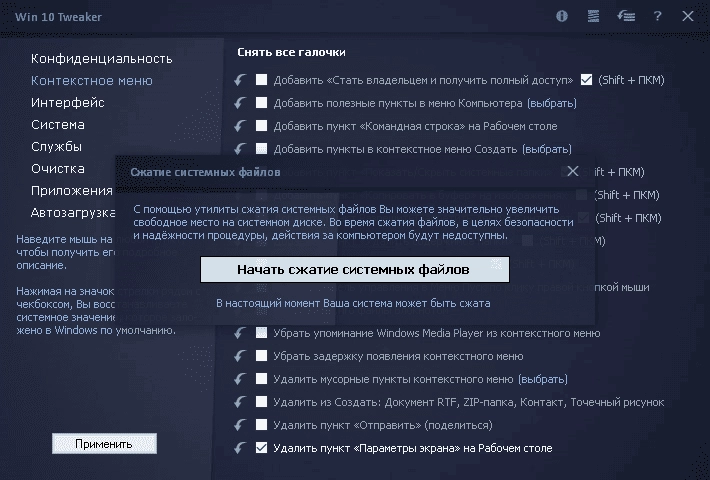Open Очистка section
Image resolution: width=710 pixels, height=480 pixels.
click(58, 168)
